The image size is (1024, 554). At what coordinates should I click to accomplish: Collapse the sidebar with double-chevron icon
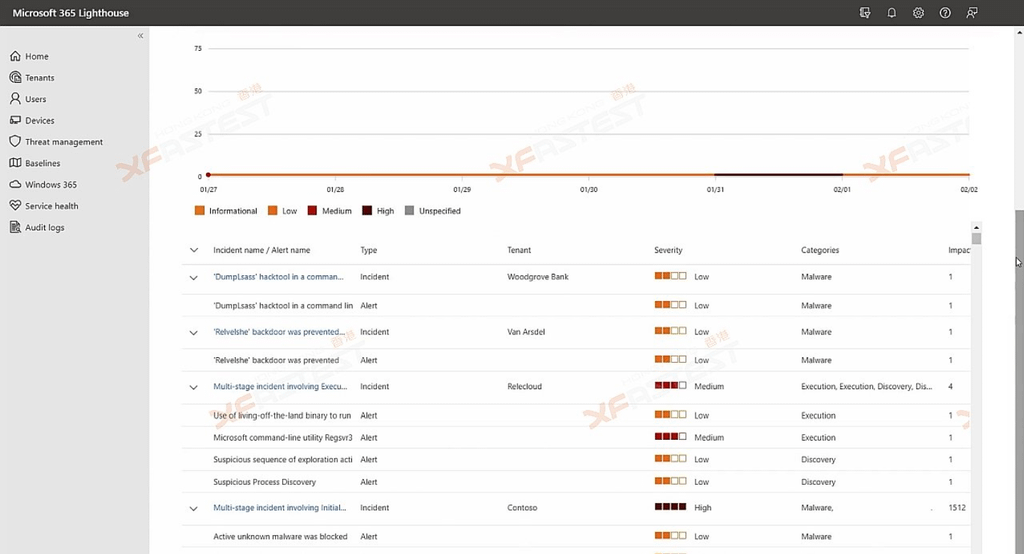coord(140,36)
